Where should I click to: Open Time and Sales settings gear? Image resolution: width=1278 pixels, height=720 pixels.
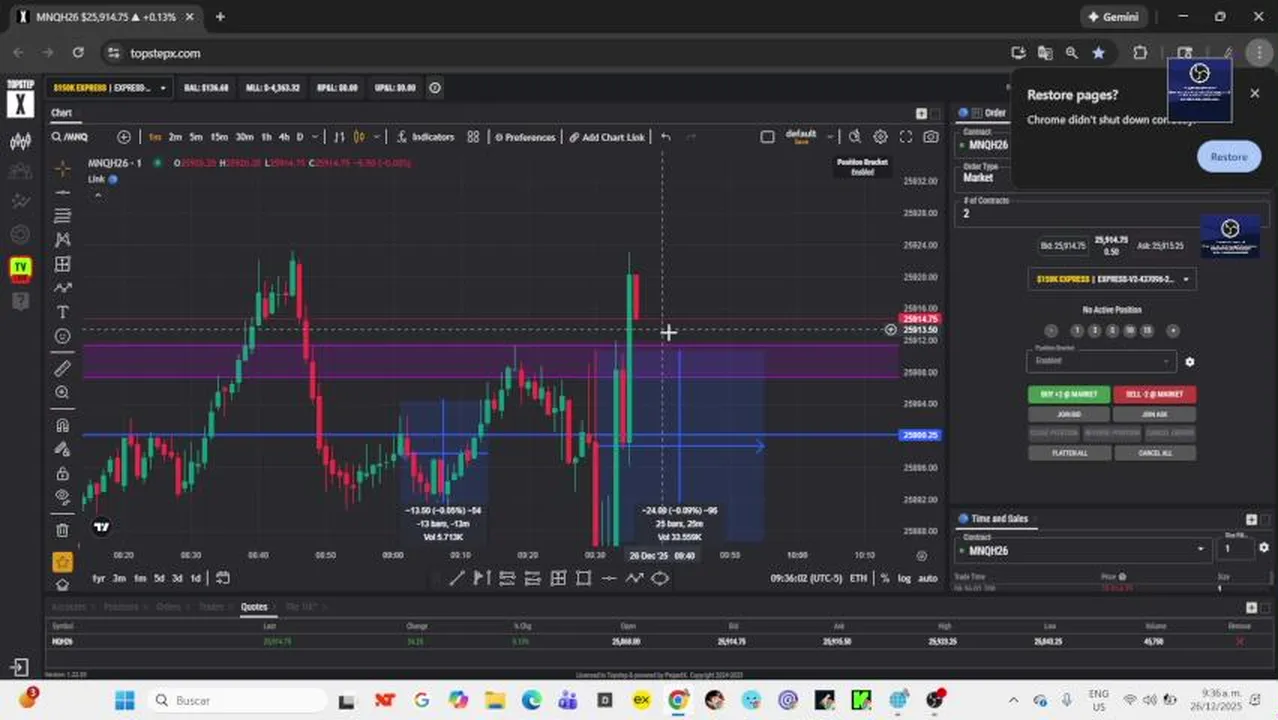[x=1263, y=548]
